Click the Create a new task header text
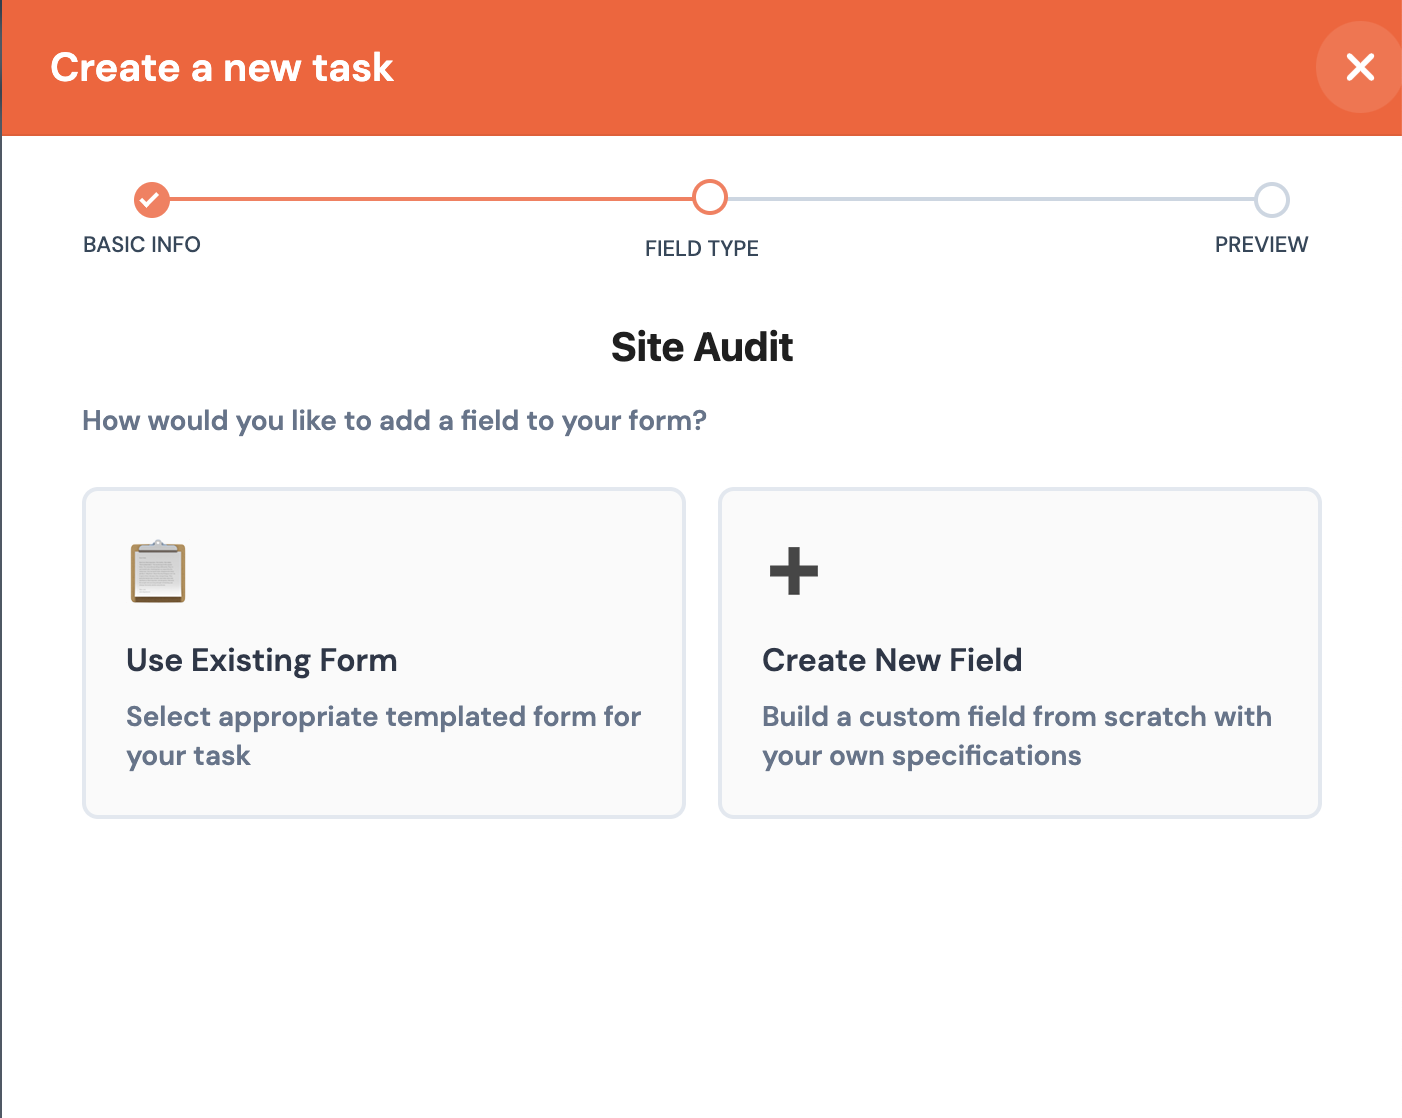Image resolution: width=1402 pixels, height=1118 pixels. (222, 67)
